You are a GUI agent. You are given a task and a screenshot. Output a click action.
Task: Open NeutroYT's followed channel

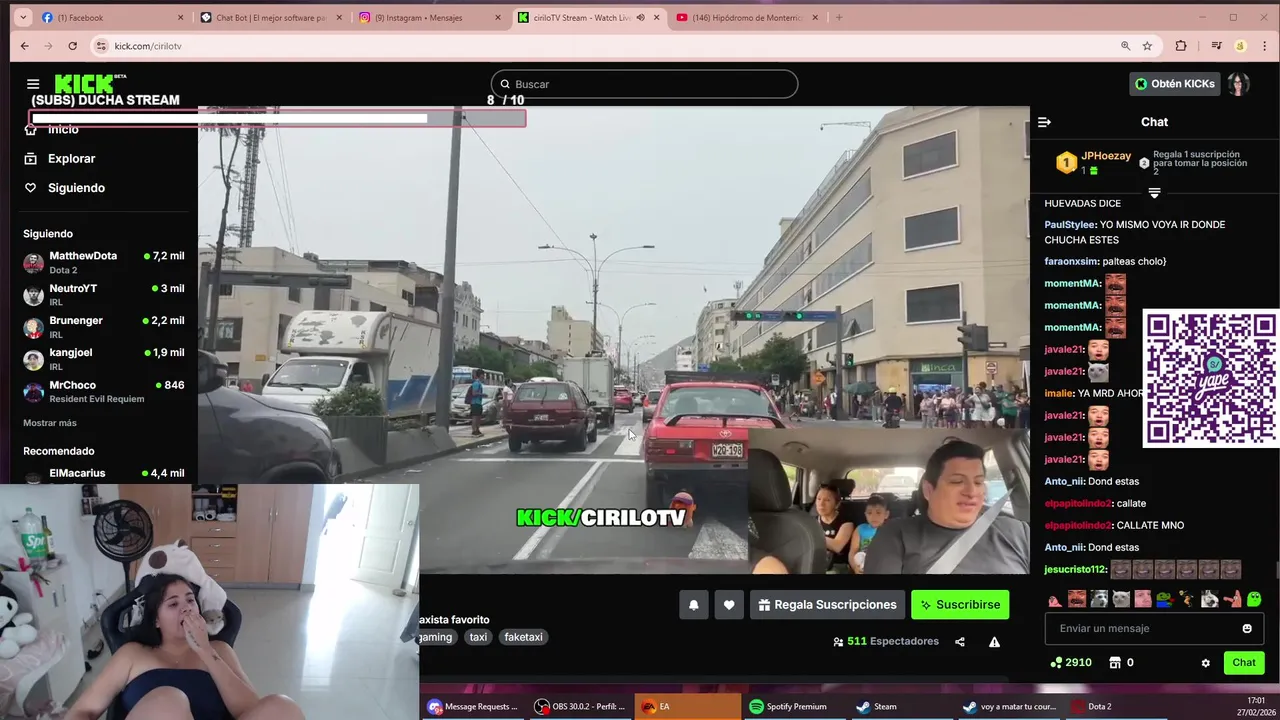(x=104, y=295)
